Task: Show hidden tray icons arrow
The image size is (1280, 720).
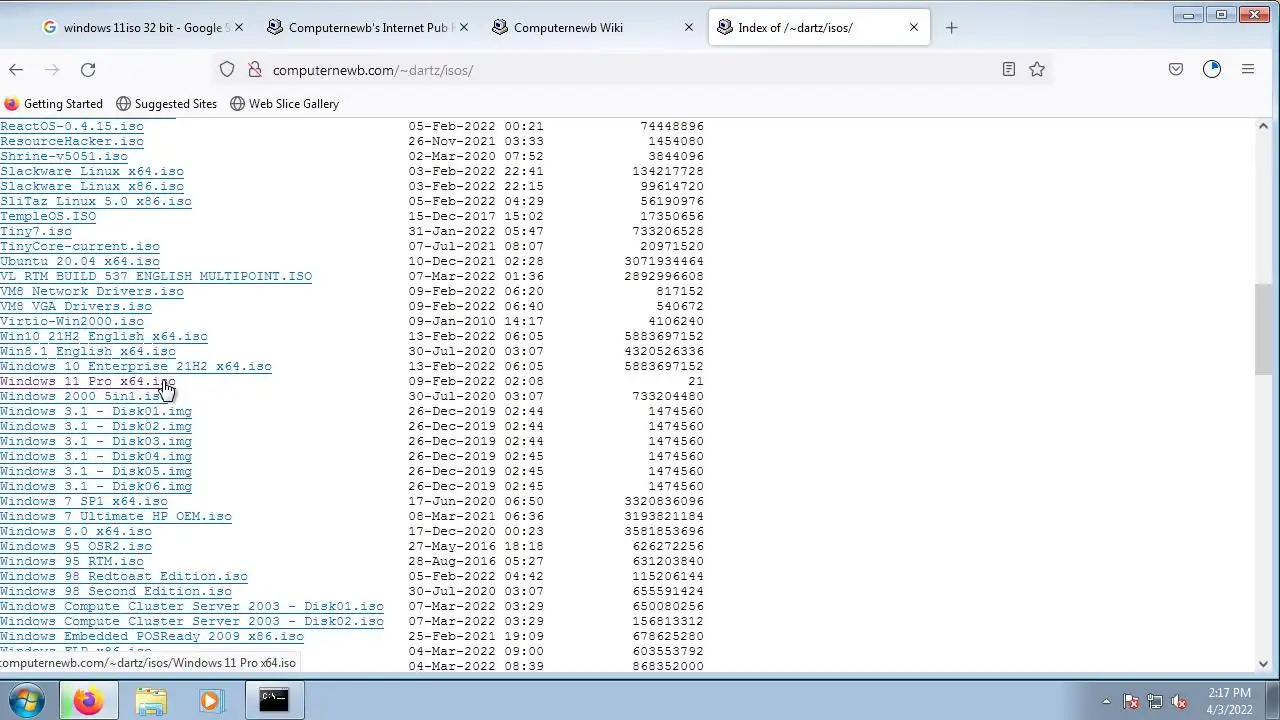Action: click(x=1106, y=701)
